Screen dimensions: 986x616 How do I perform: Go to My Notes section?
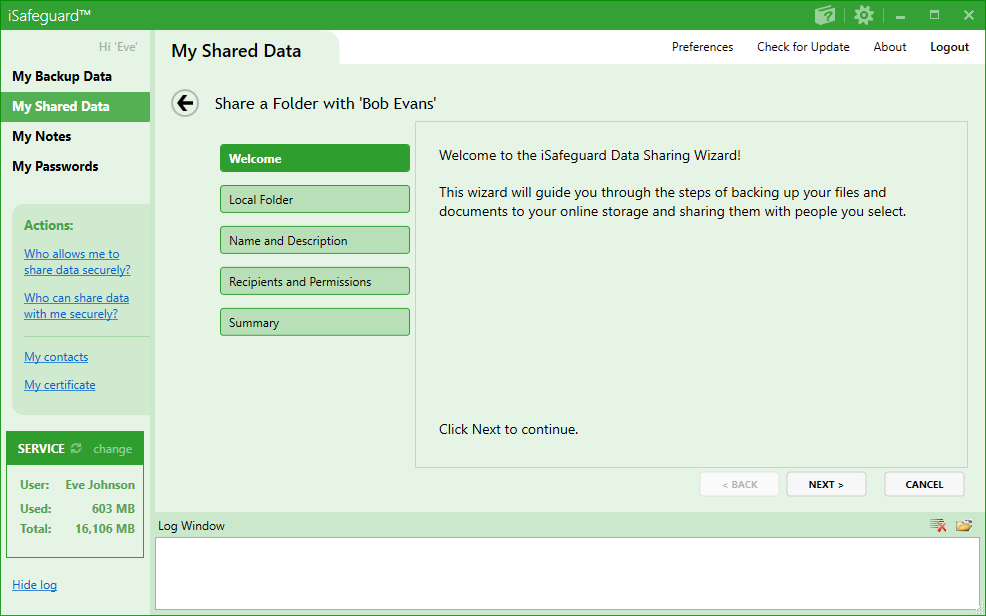point(75,136)
